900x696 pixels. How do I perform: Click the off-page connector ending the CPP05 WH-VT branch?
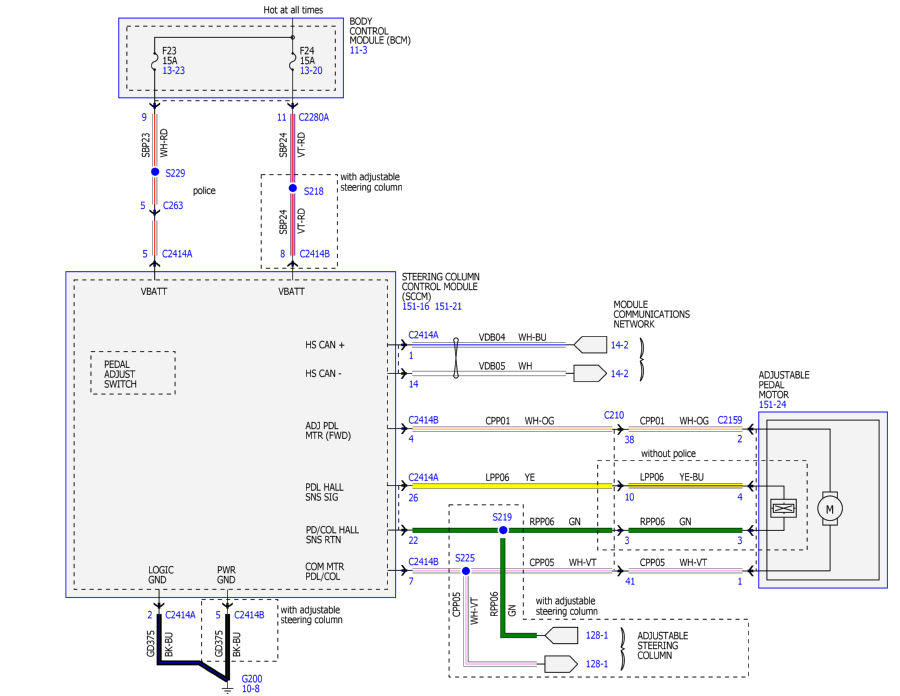click(561, 664)
